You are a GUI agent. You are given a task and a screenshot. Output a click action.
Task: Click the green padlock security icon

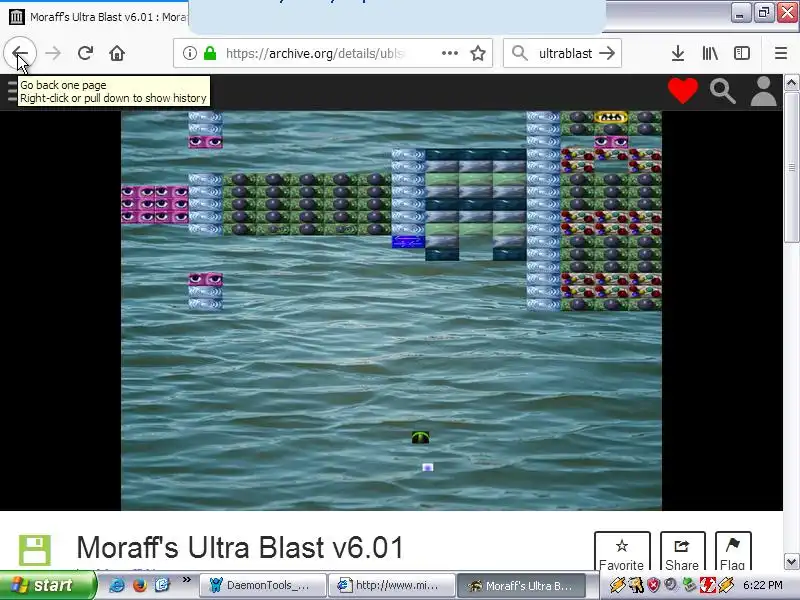coord(210,53)
